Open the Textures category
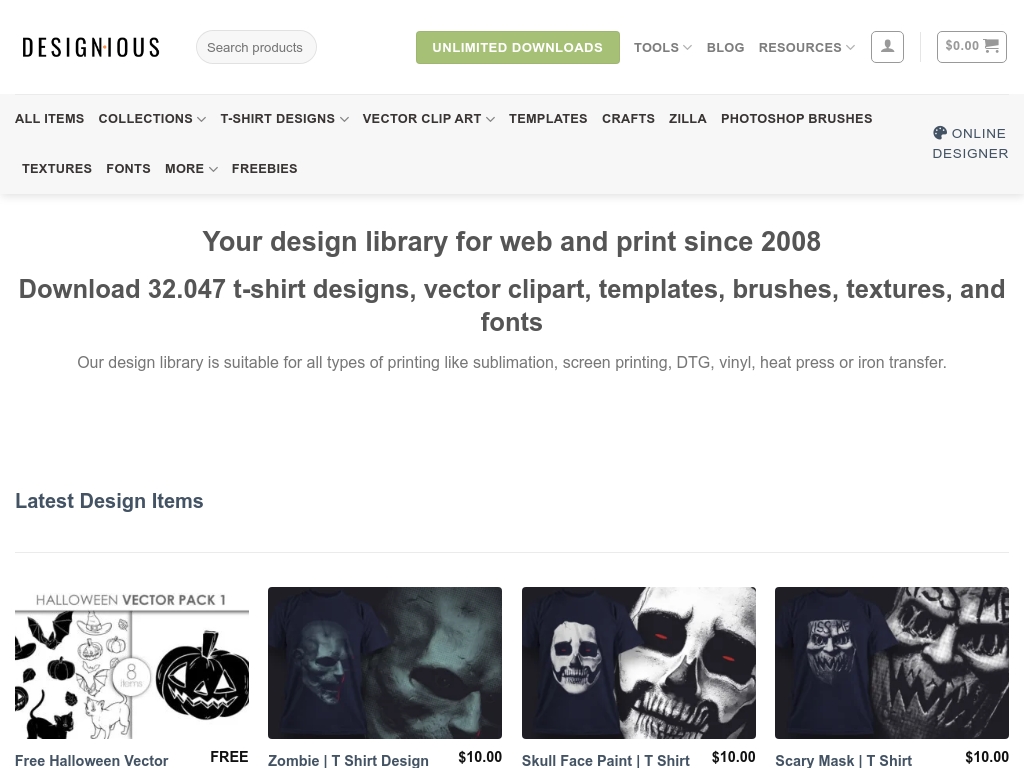This screenshot has width=1024, height=768. tap(57, 168)
